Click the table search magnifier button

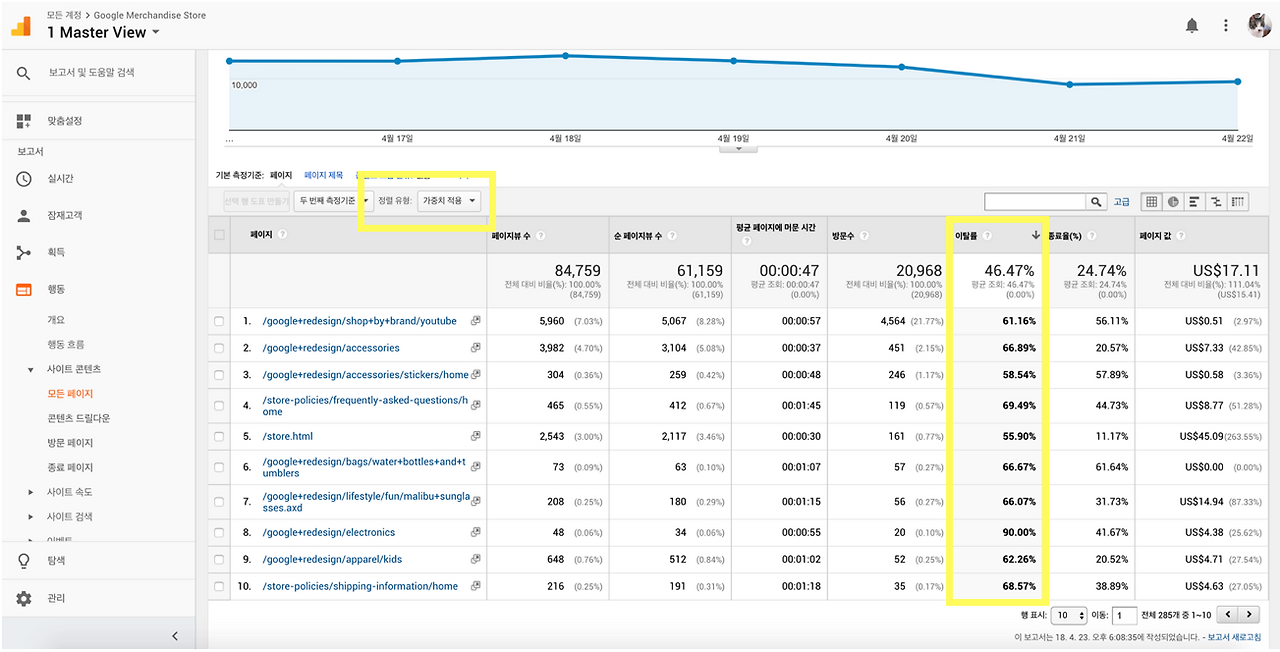1097,202
